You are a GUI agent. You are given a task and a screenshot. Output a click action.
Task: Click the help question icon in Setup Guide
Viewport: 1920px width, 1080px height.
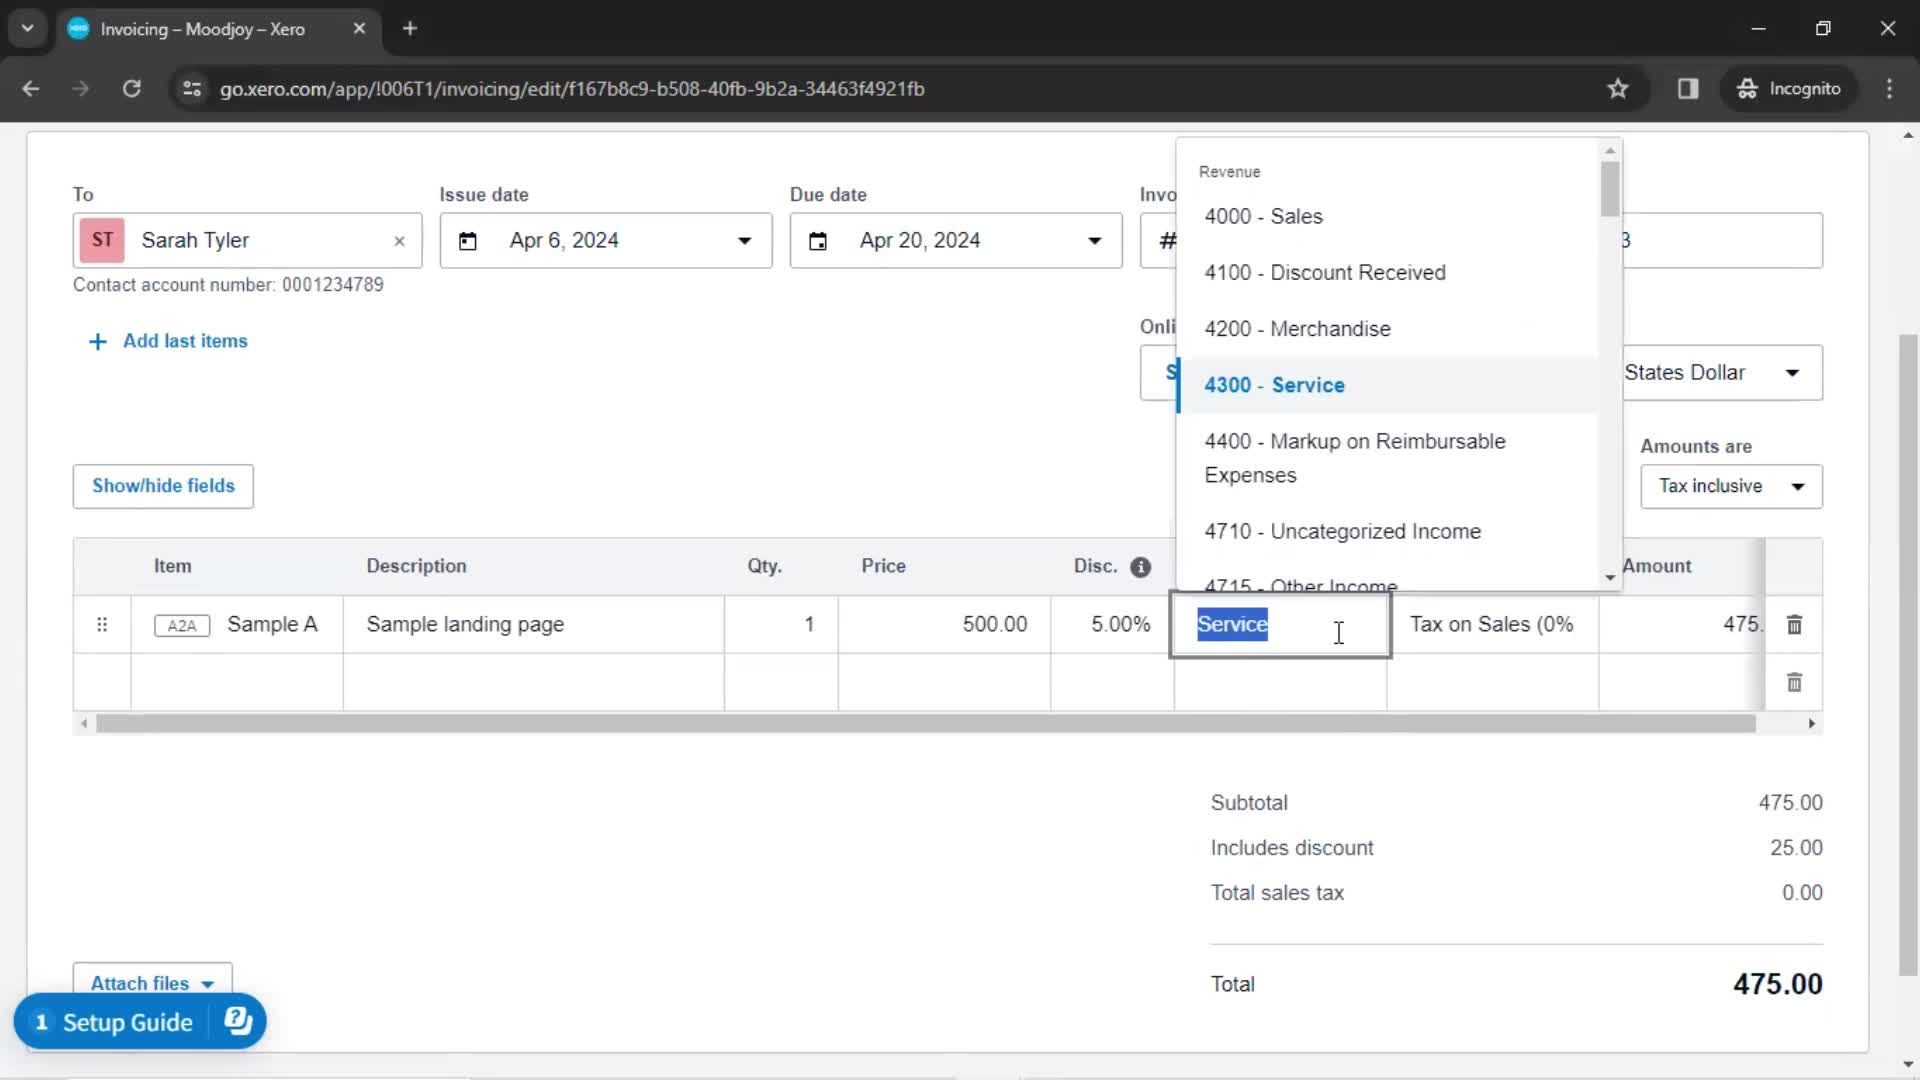coord(238,1021)
